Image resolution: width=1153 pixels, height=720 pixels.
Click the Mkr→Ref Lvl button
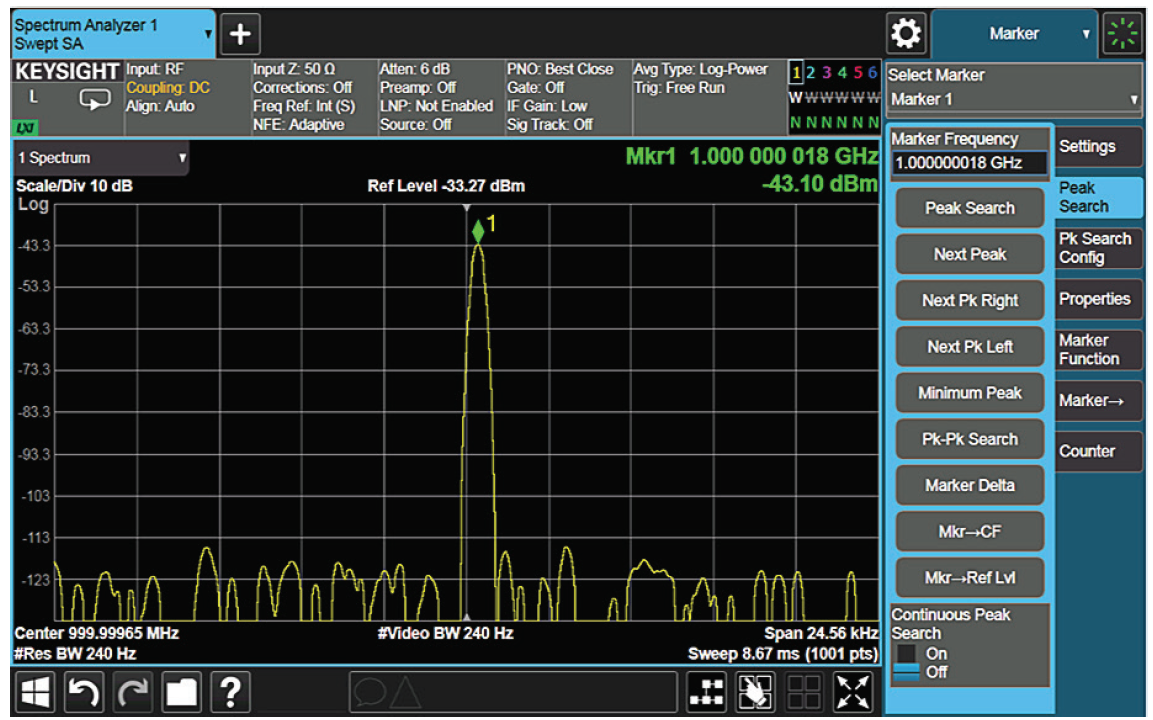(x=969, y=578)
